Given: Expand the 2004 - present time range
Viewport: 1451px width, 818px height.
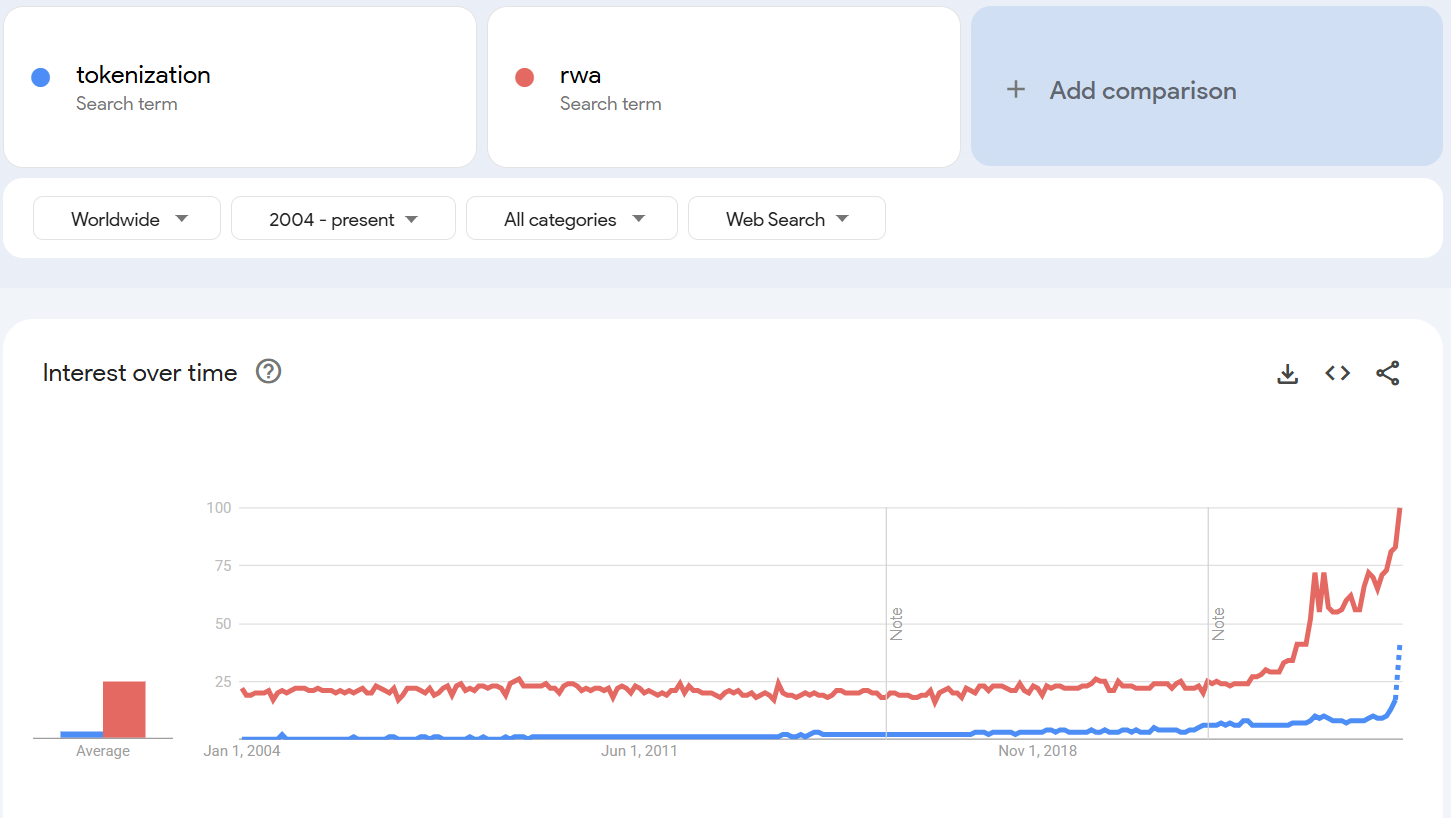Looking at the screenshot, I should click(343, 219).
